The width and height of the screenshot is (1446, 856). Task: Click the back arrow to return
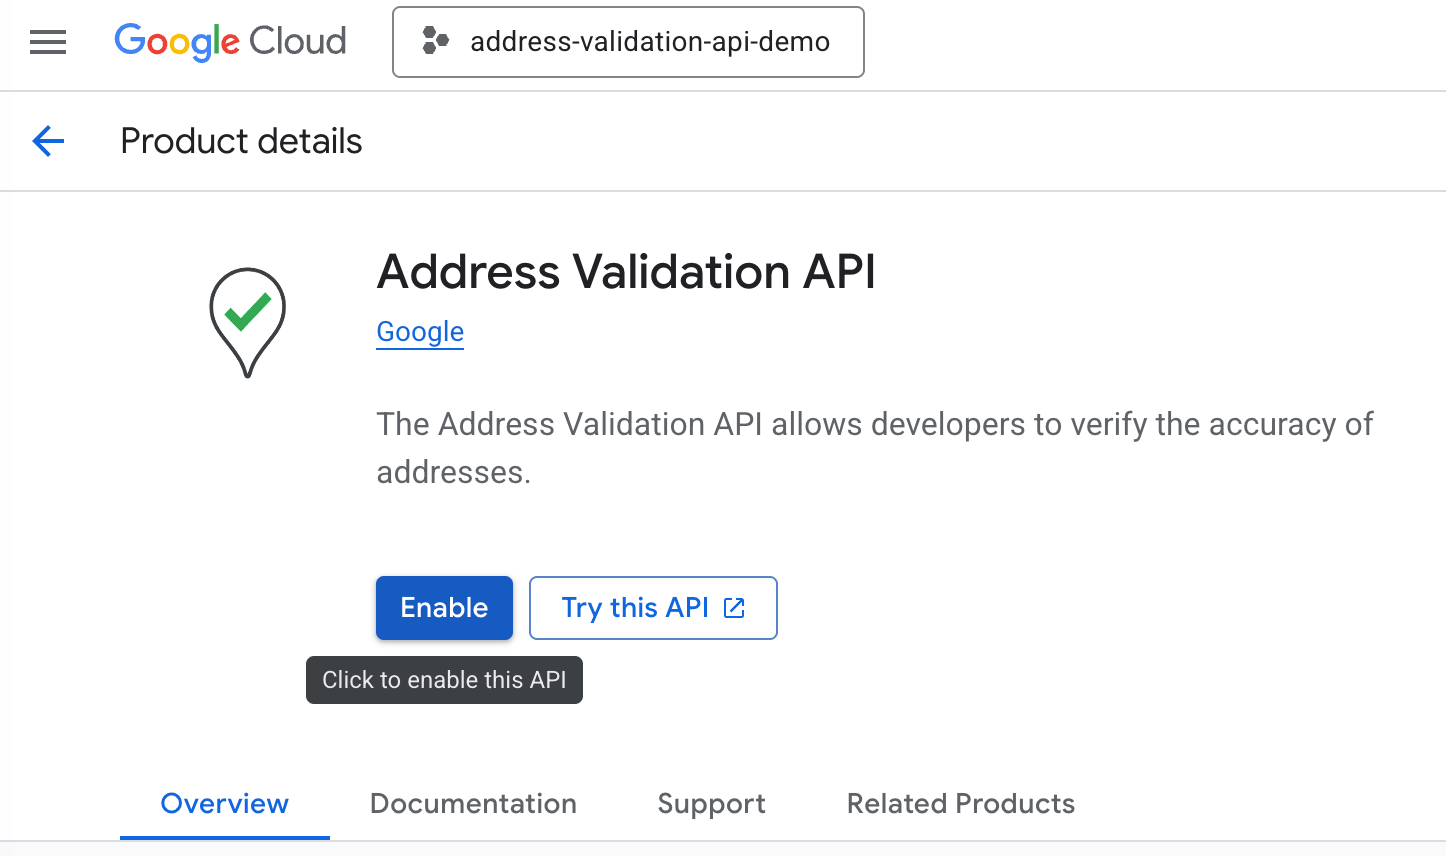tap(47, 141)
